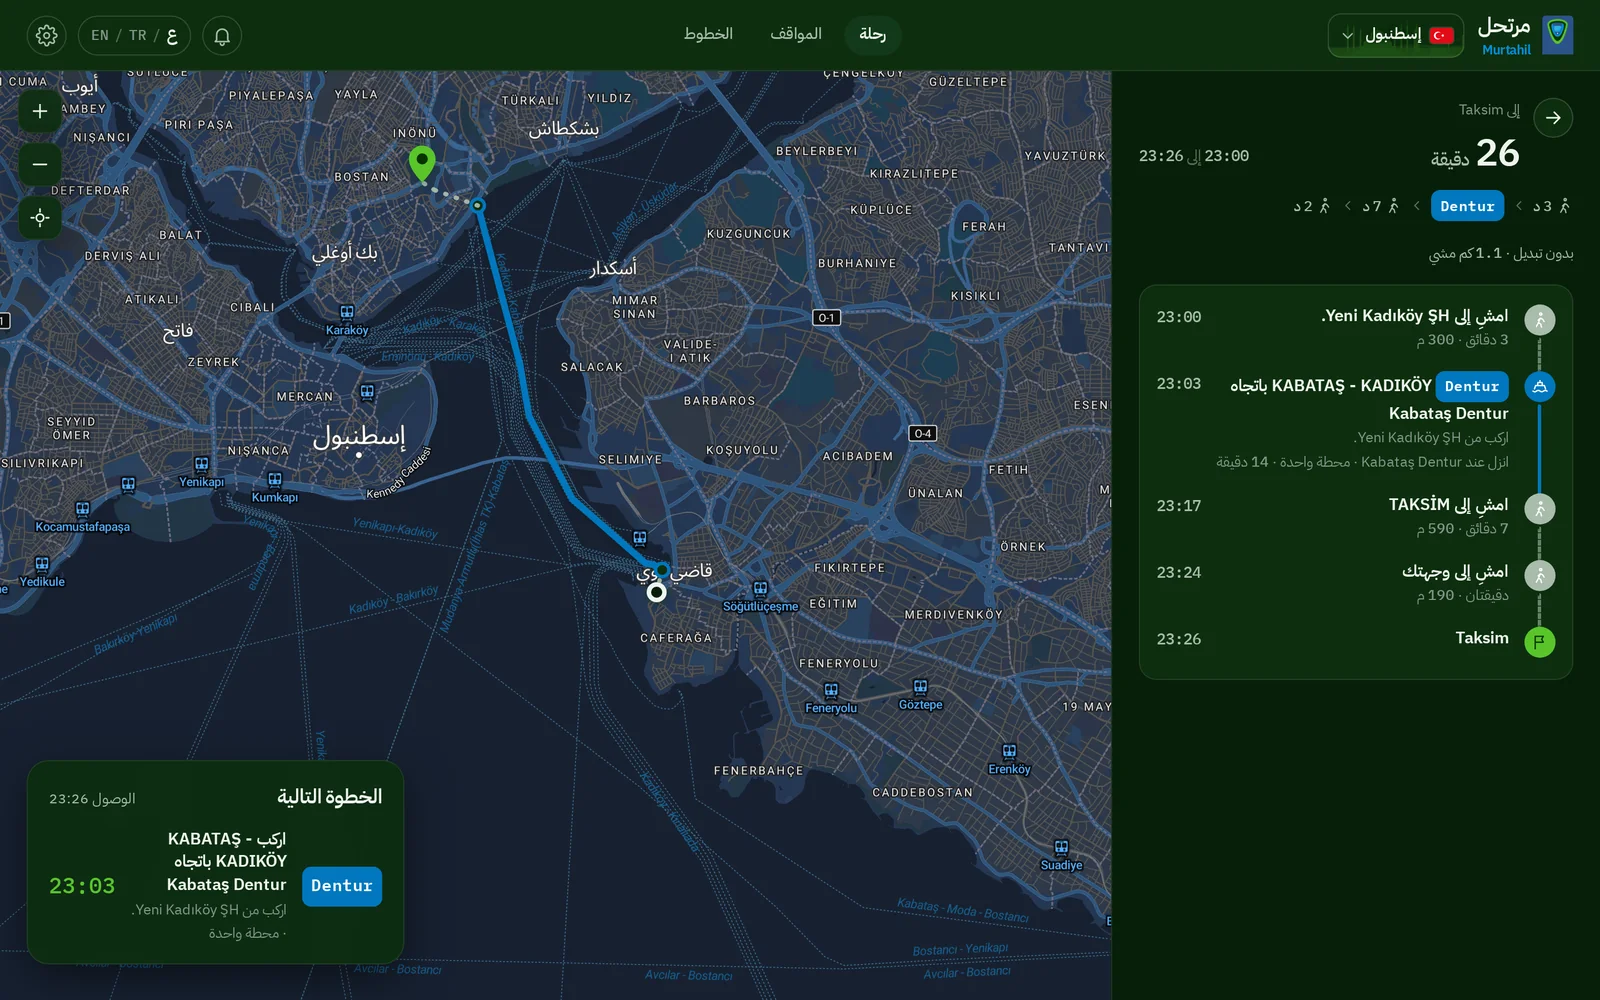1600x1000 pixels.
Task: Switch language to EN
Action: [x=100, y=36]
